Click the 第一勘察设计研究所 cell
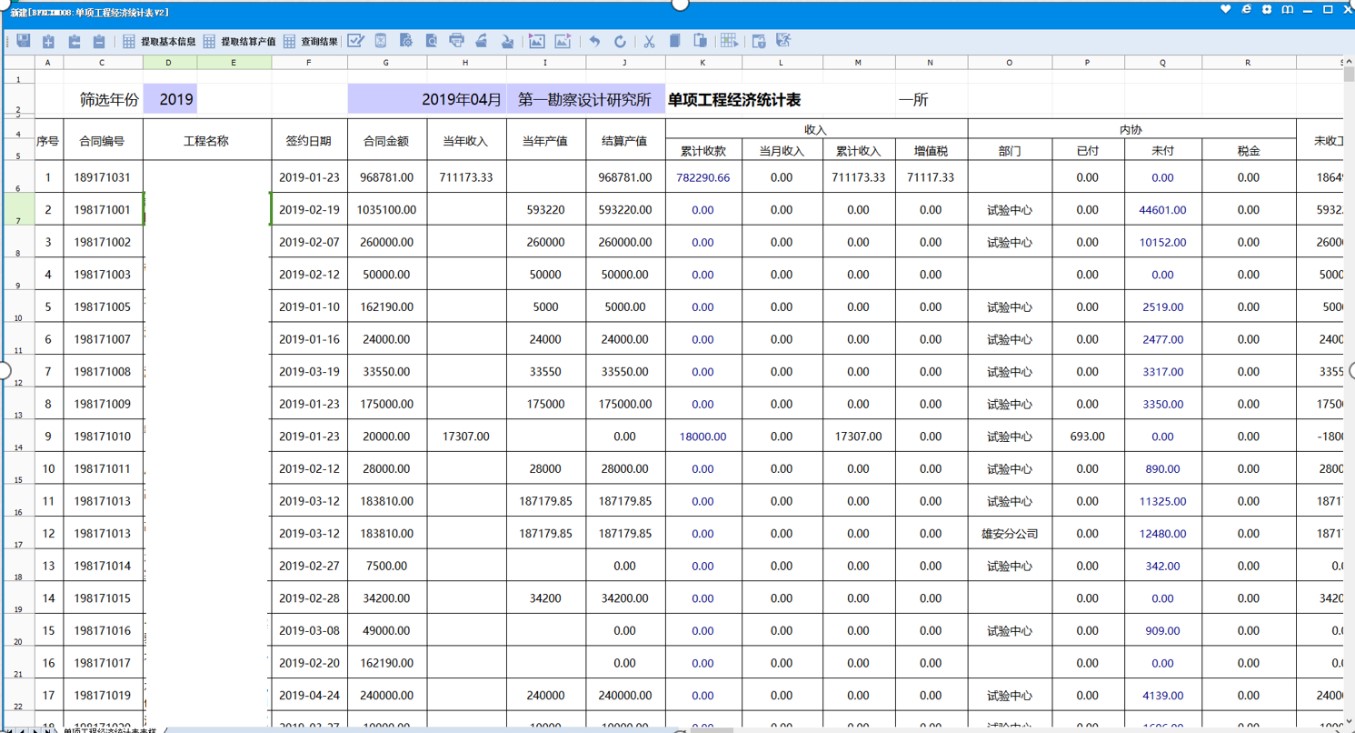This screenshot has height=733, width=1355. pyautogui.click(x=585, y=100)
